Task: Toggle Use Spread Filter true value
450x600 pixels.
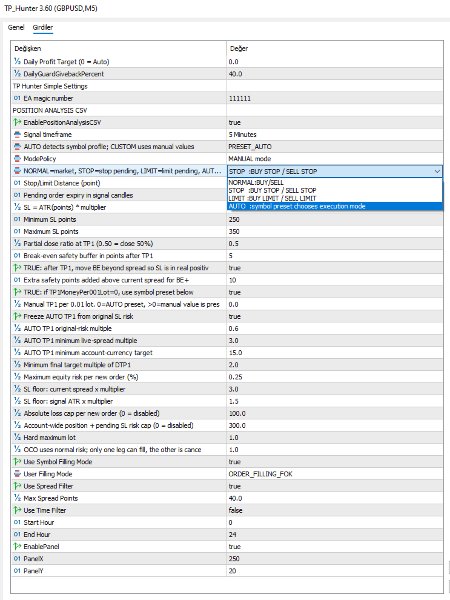Action: [335, 486]
